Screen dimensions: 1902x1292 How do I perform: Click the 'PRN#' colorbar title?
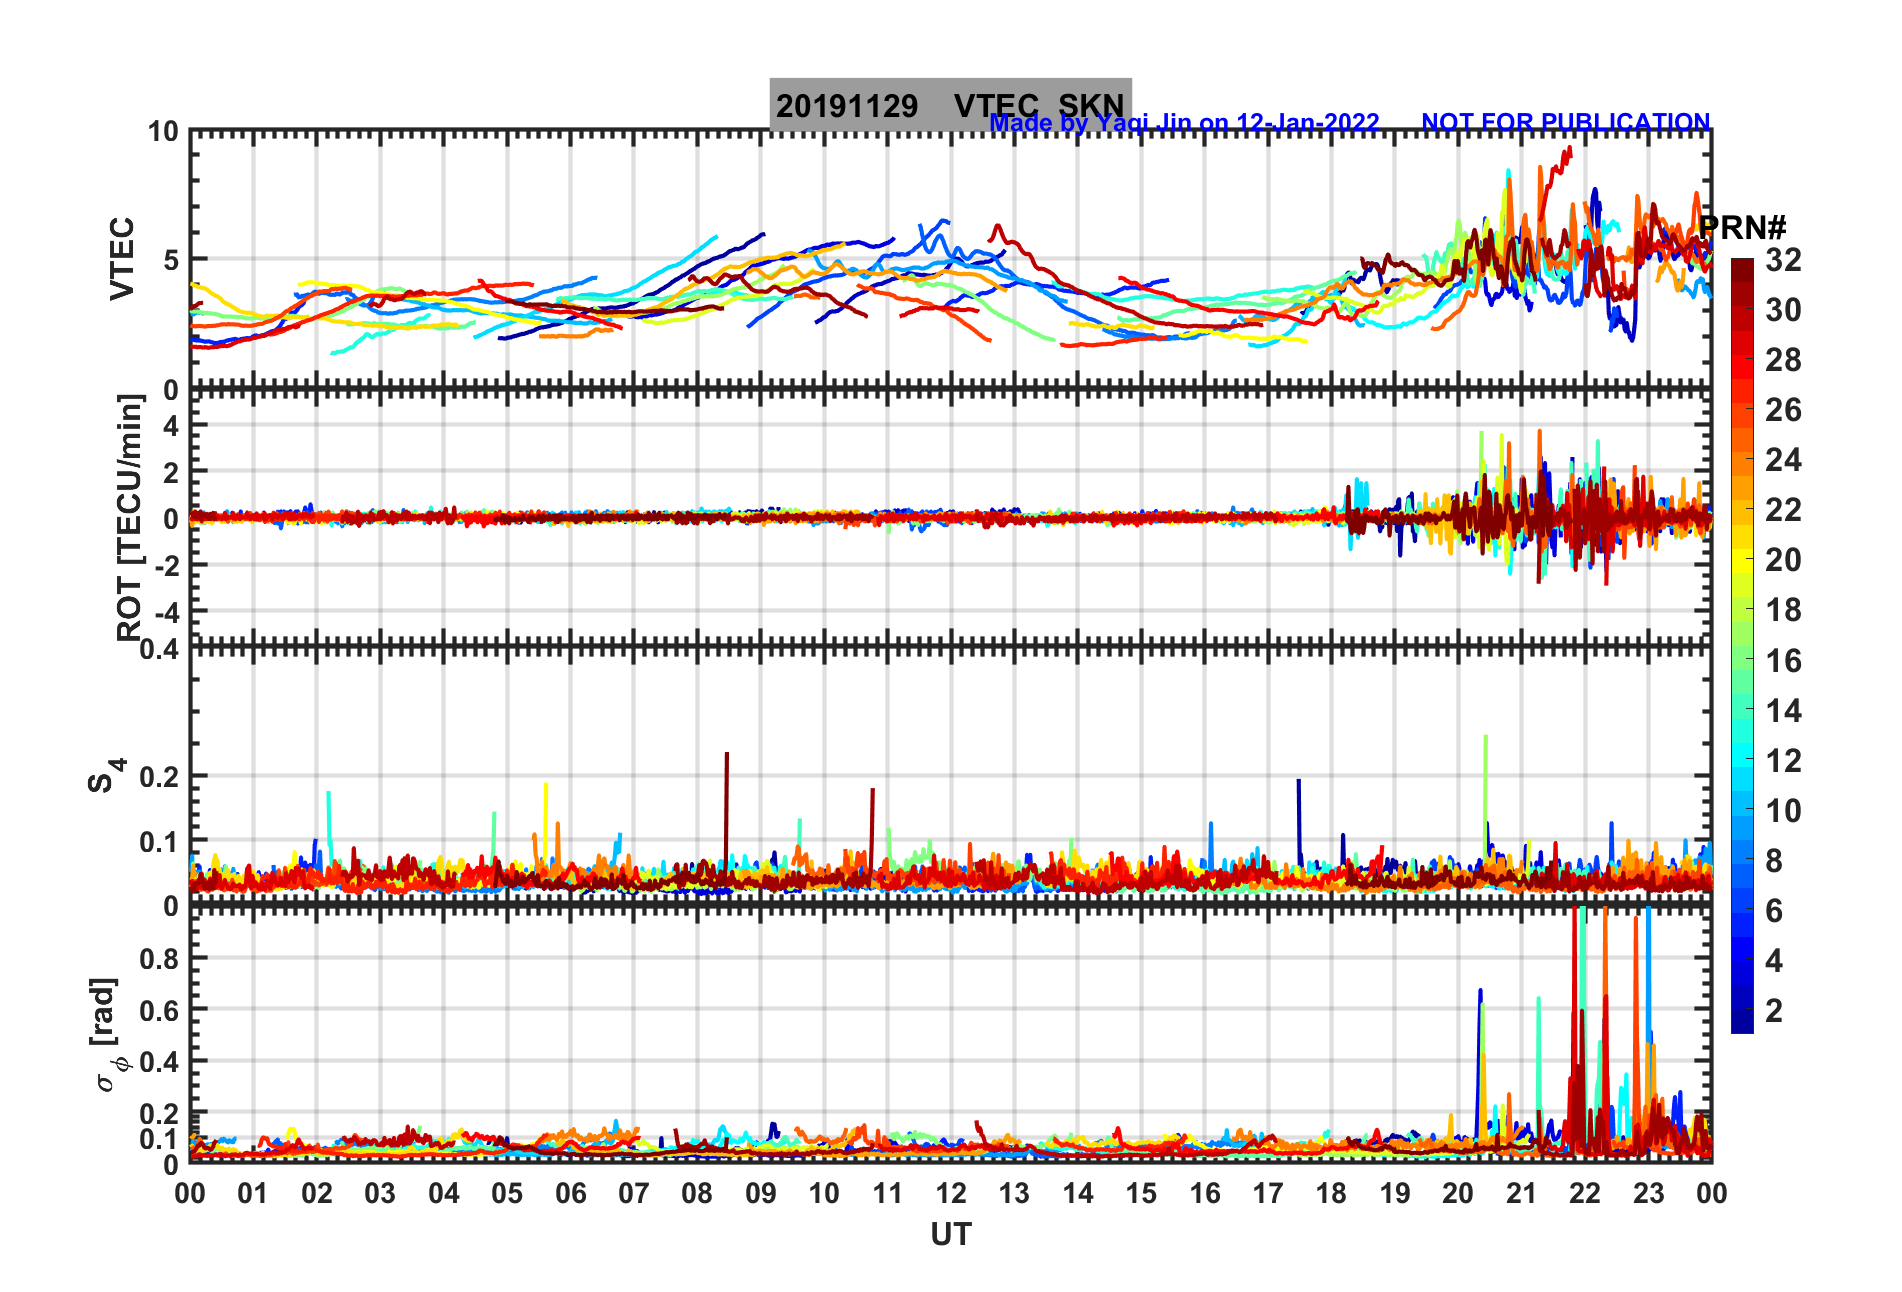(1742, 227)
